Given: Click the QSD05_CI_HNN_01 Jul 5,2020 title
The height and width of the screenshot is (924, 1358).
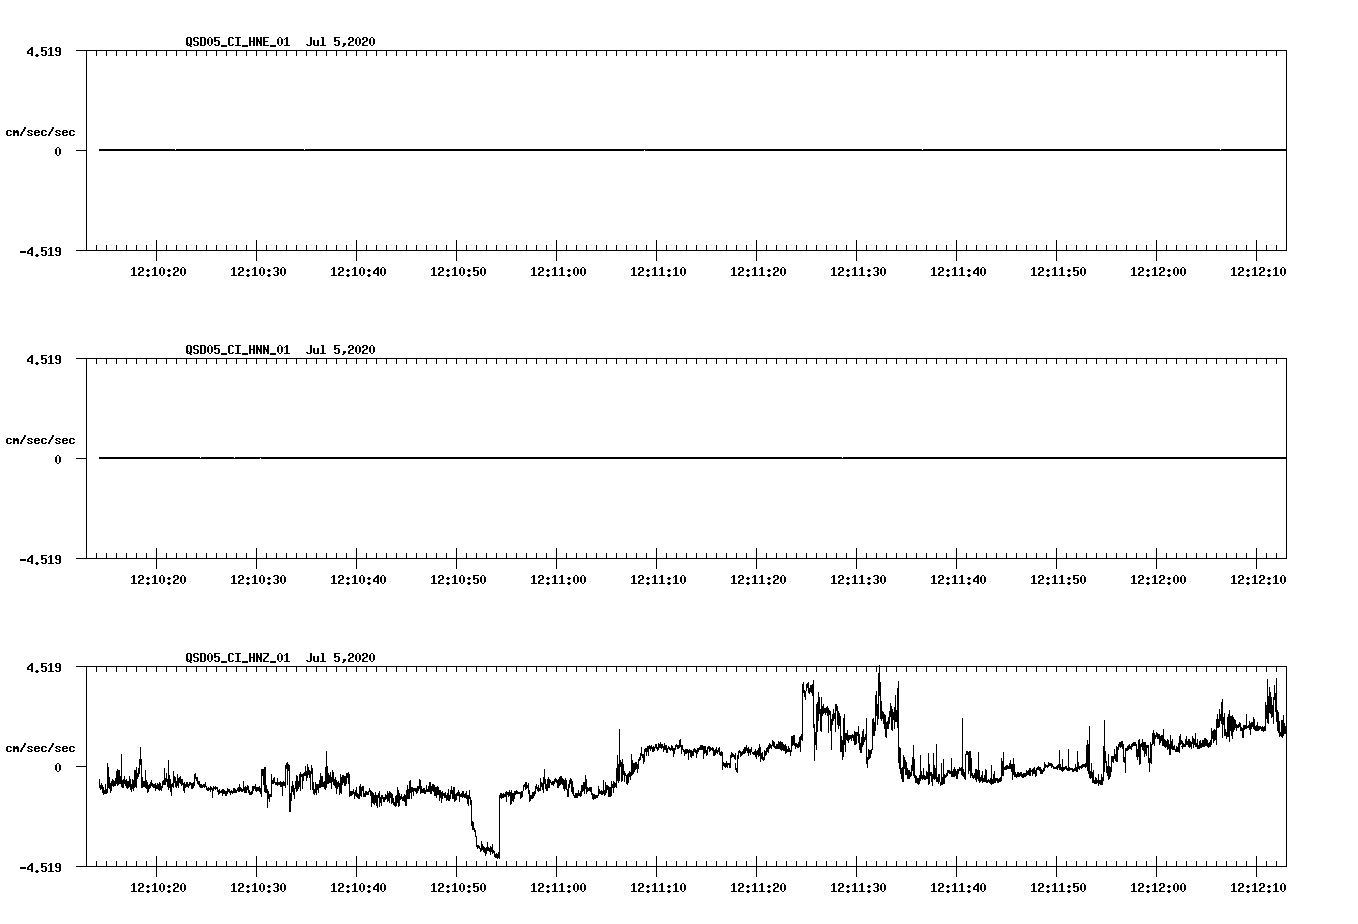Looking at the screenshot, I should tap(280, 349).
